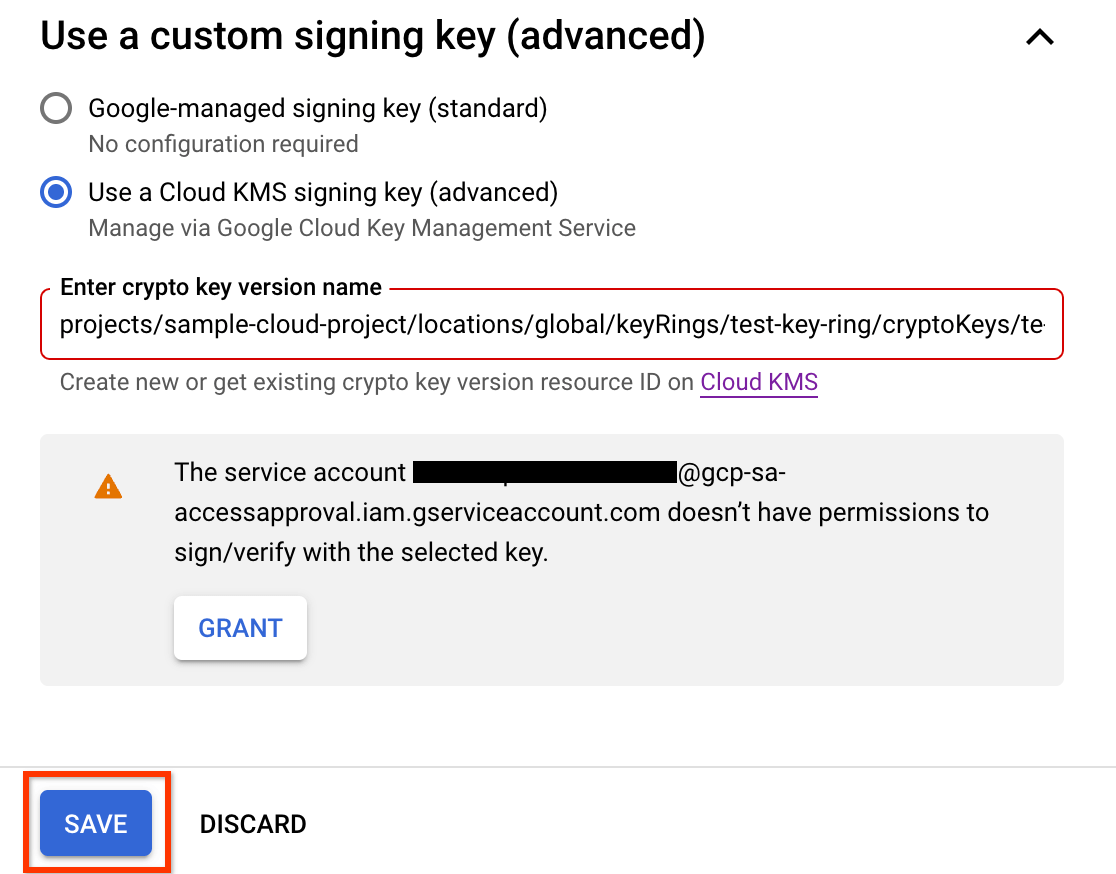Click "The service account" warning text
1116x874 pixels.
tap(290, 472)
